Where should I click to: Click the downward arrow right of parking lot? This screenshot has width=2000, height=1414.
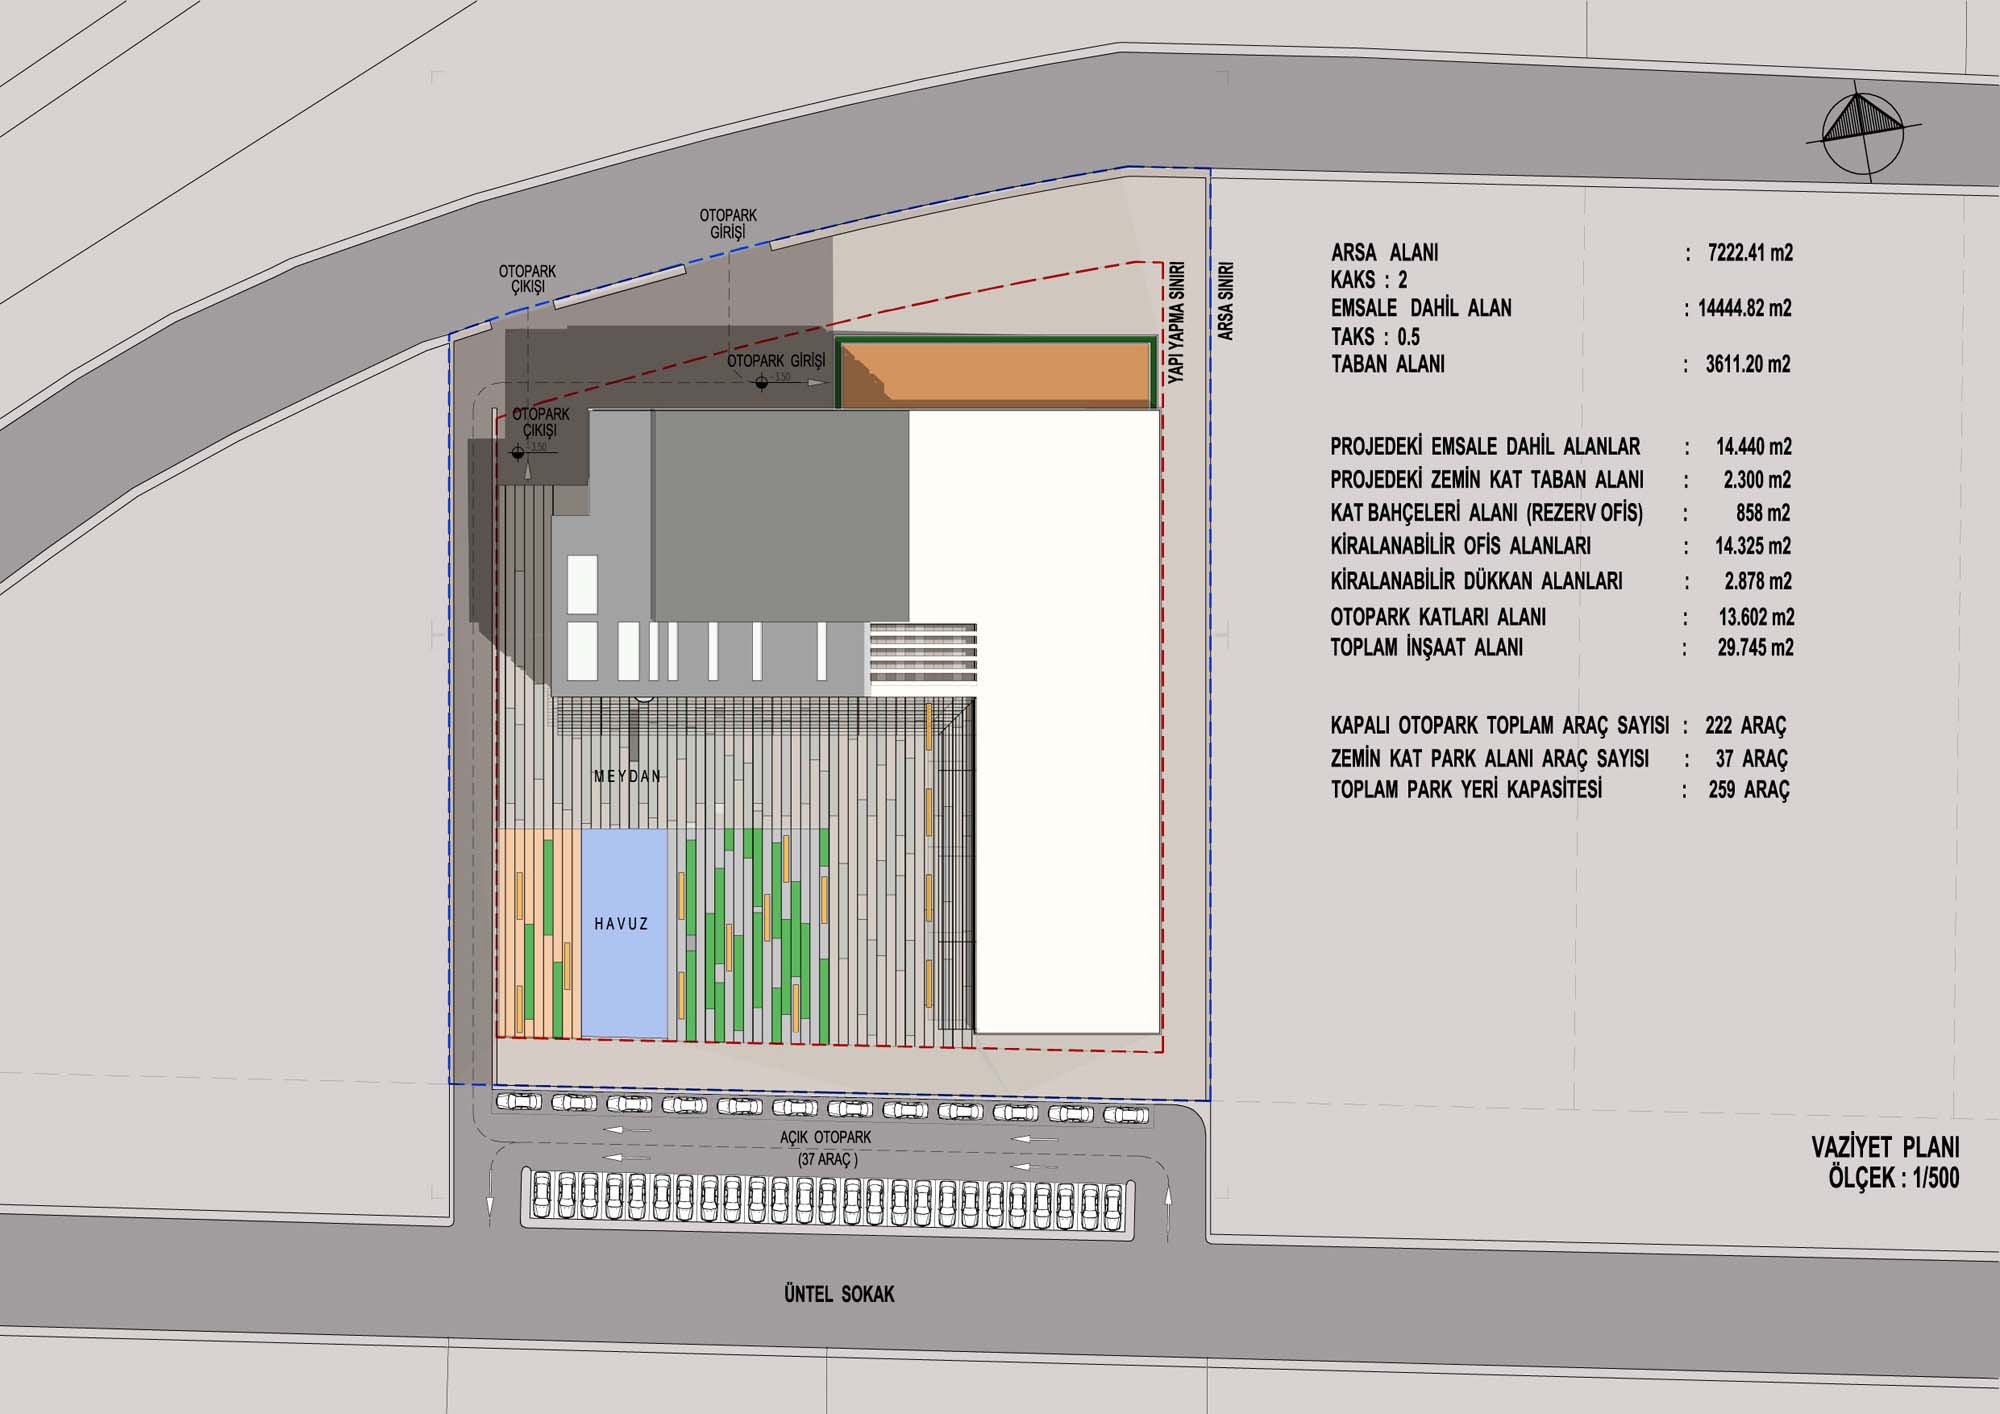(x=1167, y=1206)
